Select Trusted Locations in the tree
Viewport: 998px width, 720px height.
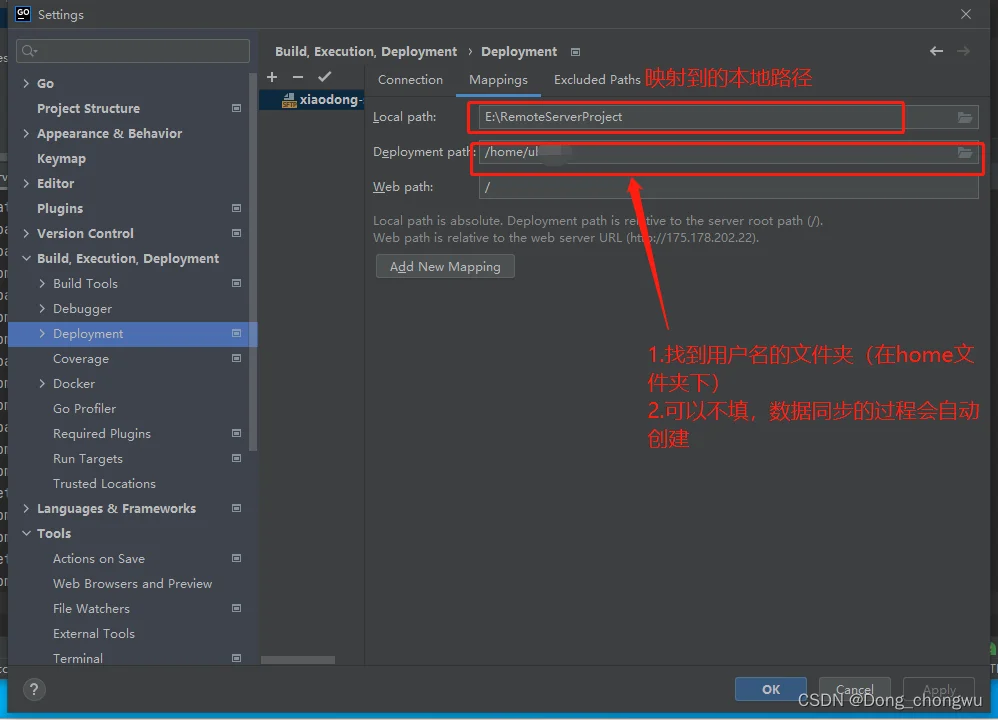point(104,484)
